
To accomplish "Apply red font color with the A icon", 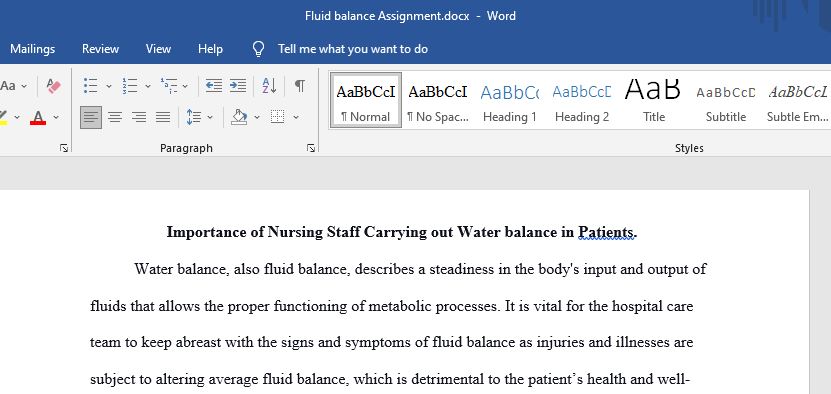I will tap(38, 117).
